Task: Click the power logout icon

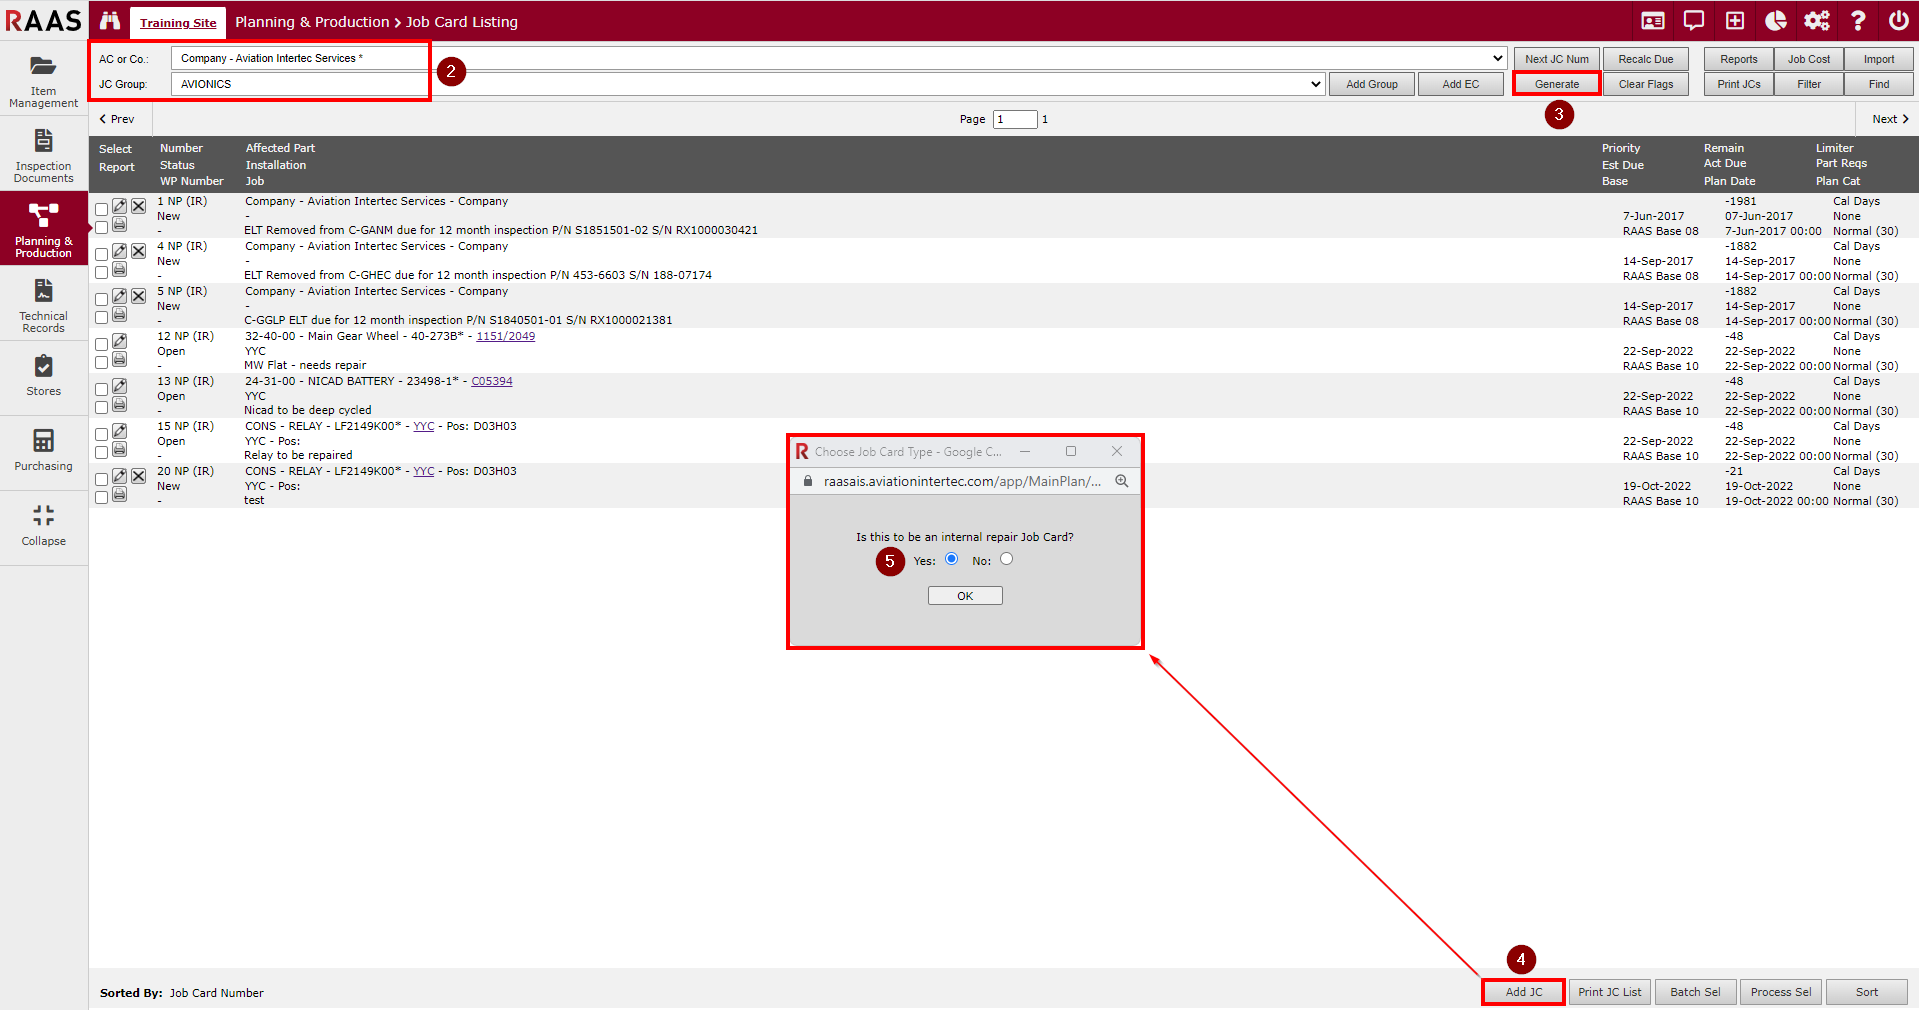Action: (1898, 21)
